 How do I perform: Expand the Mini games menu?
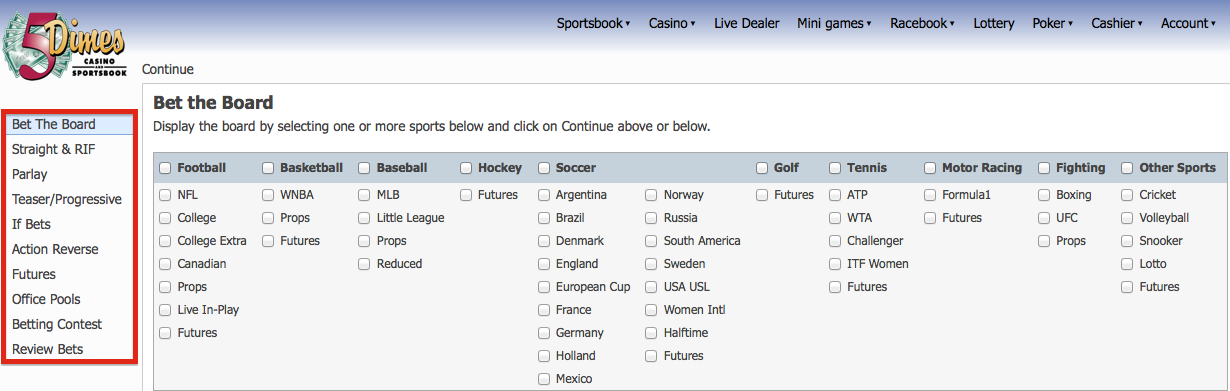(x=834, y=23)
